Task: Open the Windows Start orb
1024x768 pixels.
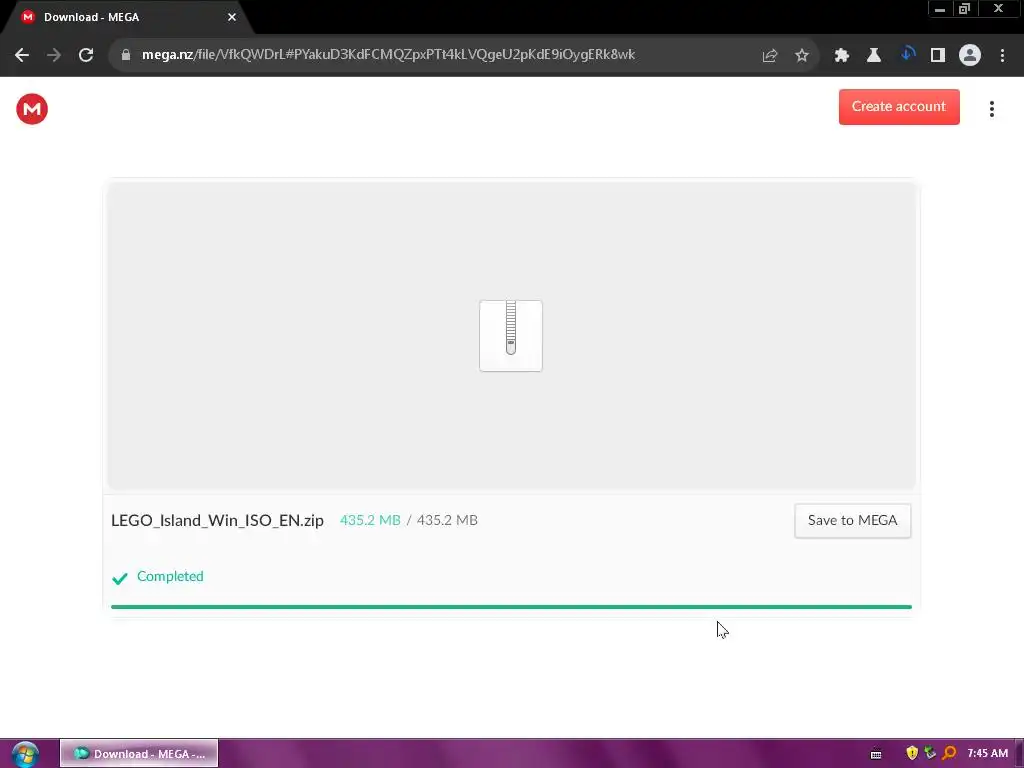Action: click(25, 754)
